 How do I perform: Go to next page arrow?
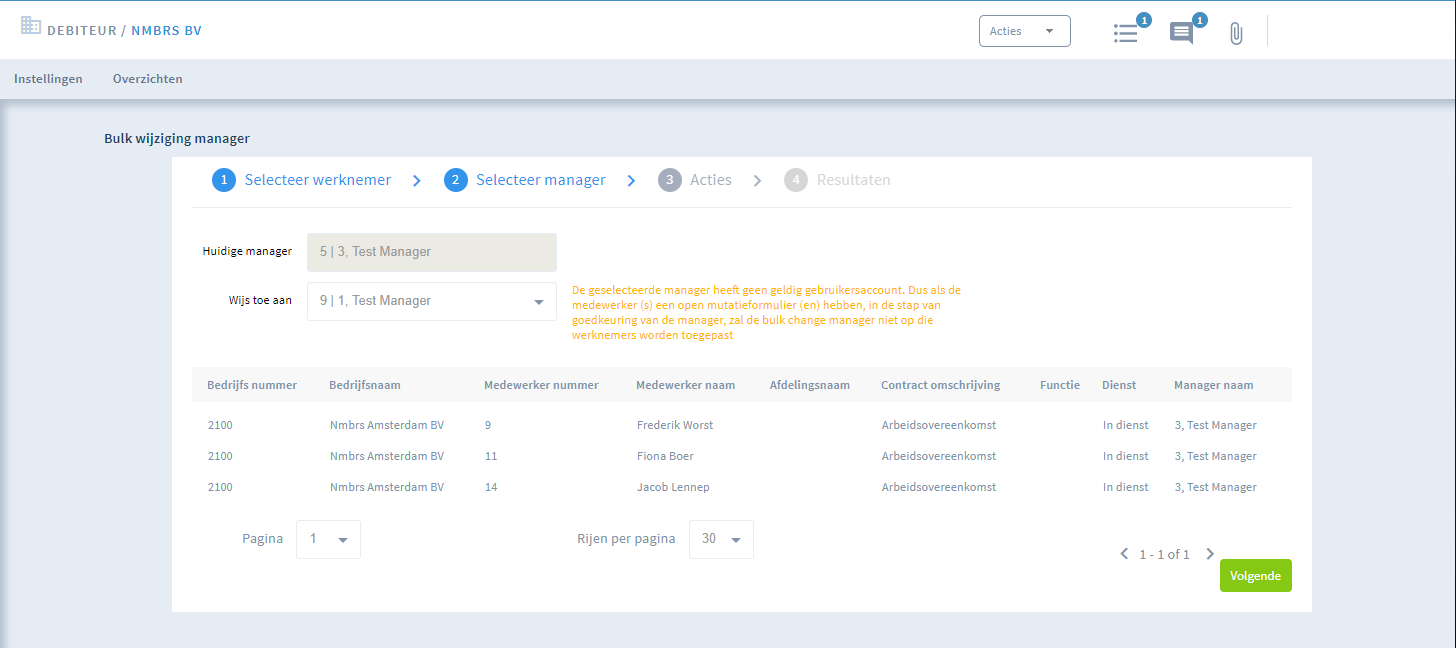click(x=1210, y=553)
